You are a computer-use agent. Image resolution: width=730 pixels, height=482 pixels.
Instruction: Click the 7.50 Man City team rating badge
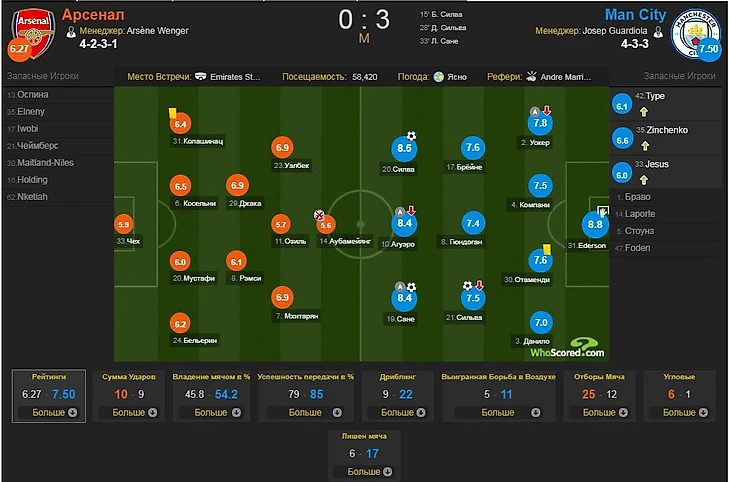[x=709, y=49]
